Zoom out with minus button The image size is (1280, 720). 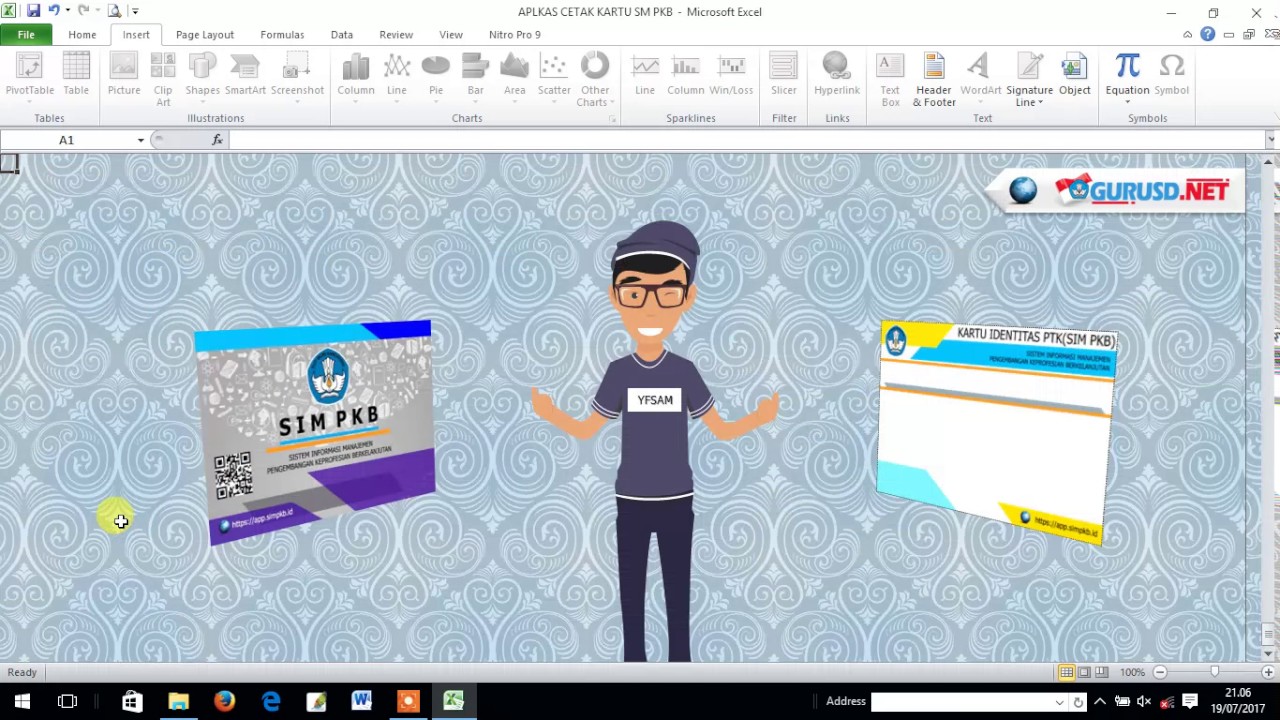[1160, 672]
